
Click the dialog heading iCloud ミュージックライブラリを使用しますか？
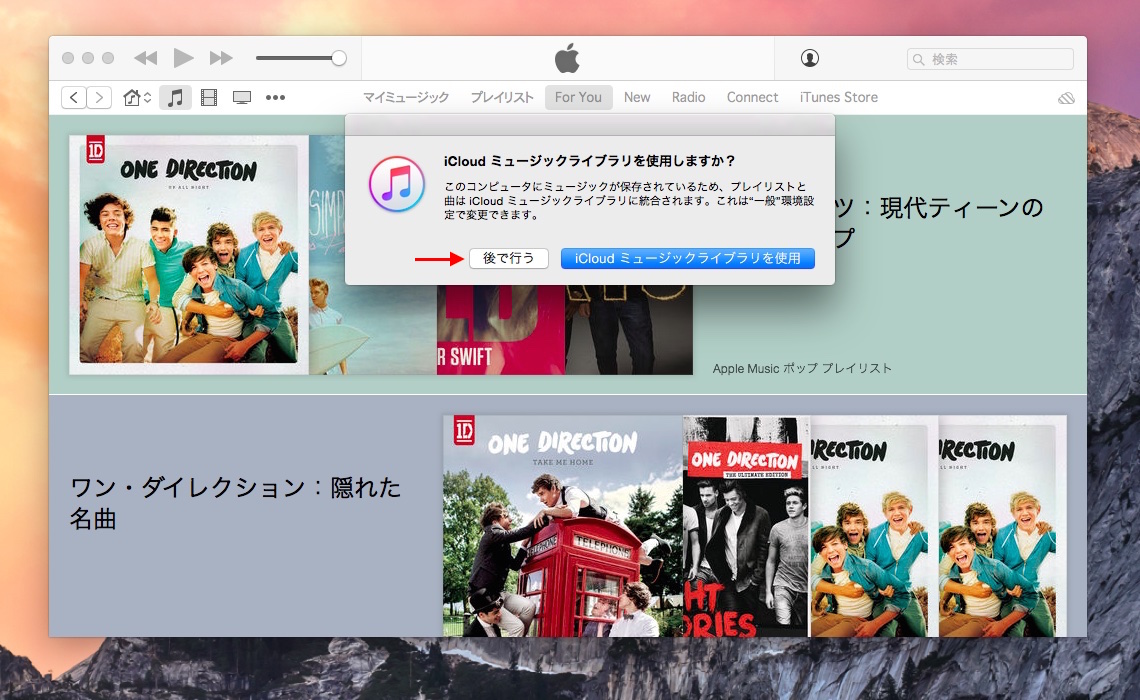click(x=590, y=161)
